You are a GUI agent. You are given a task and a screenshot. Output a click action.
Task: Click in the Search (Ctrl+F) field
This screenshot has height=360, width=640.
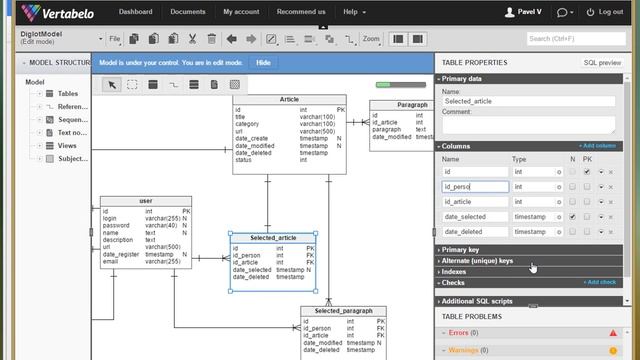point(576,39)
